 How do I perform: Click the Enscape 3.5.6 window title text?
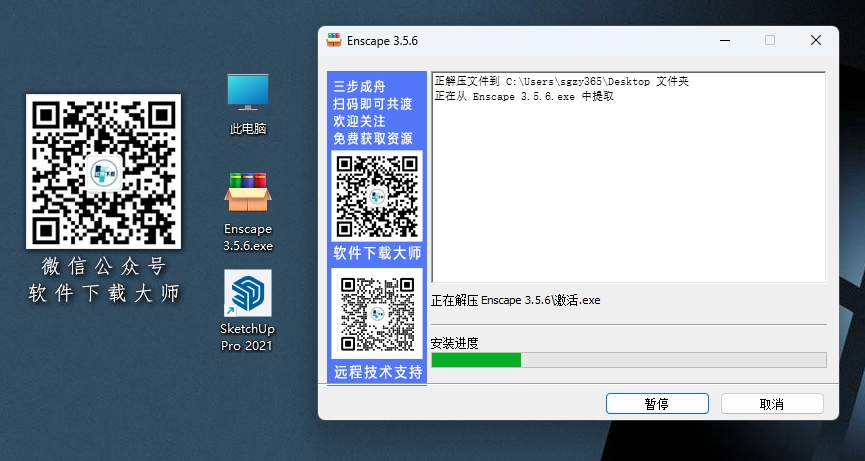point(382,41)
